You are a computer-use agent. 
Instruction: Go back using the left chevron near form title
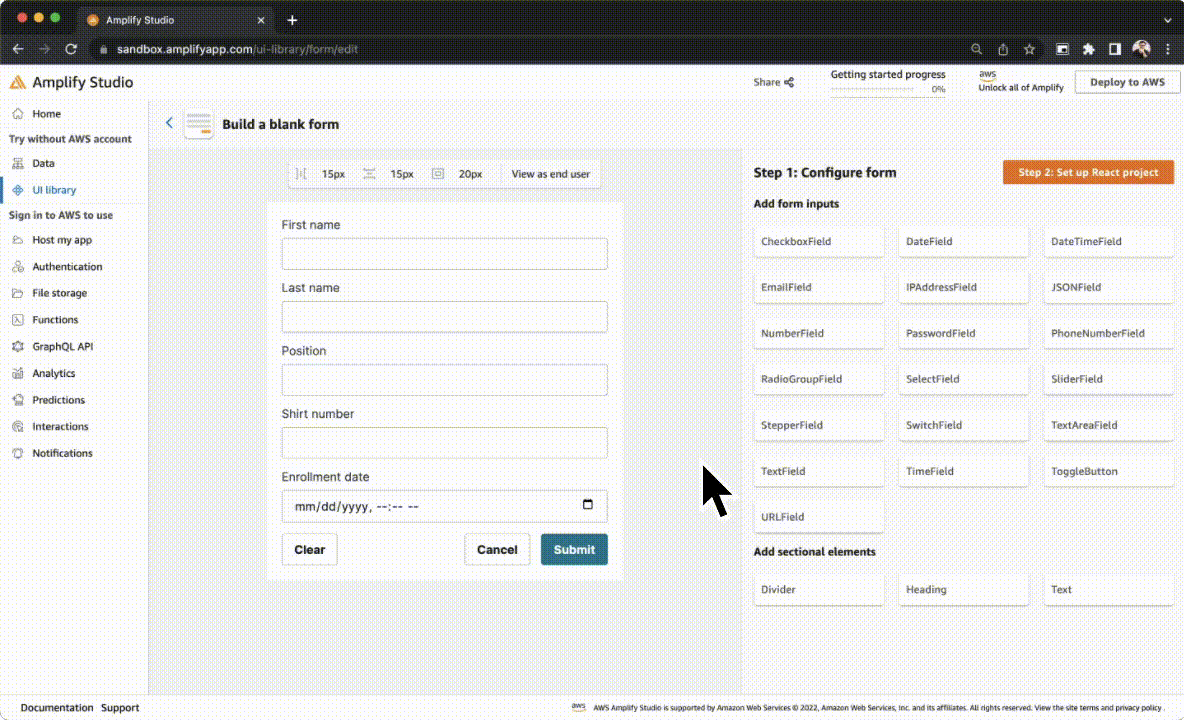[169, 122]
